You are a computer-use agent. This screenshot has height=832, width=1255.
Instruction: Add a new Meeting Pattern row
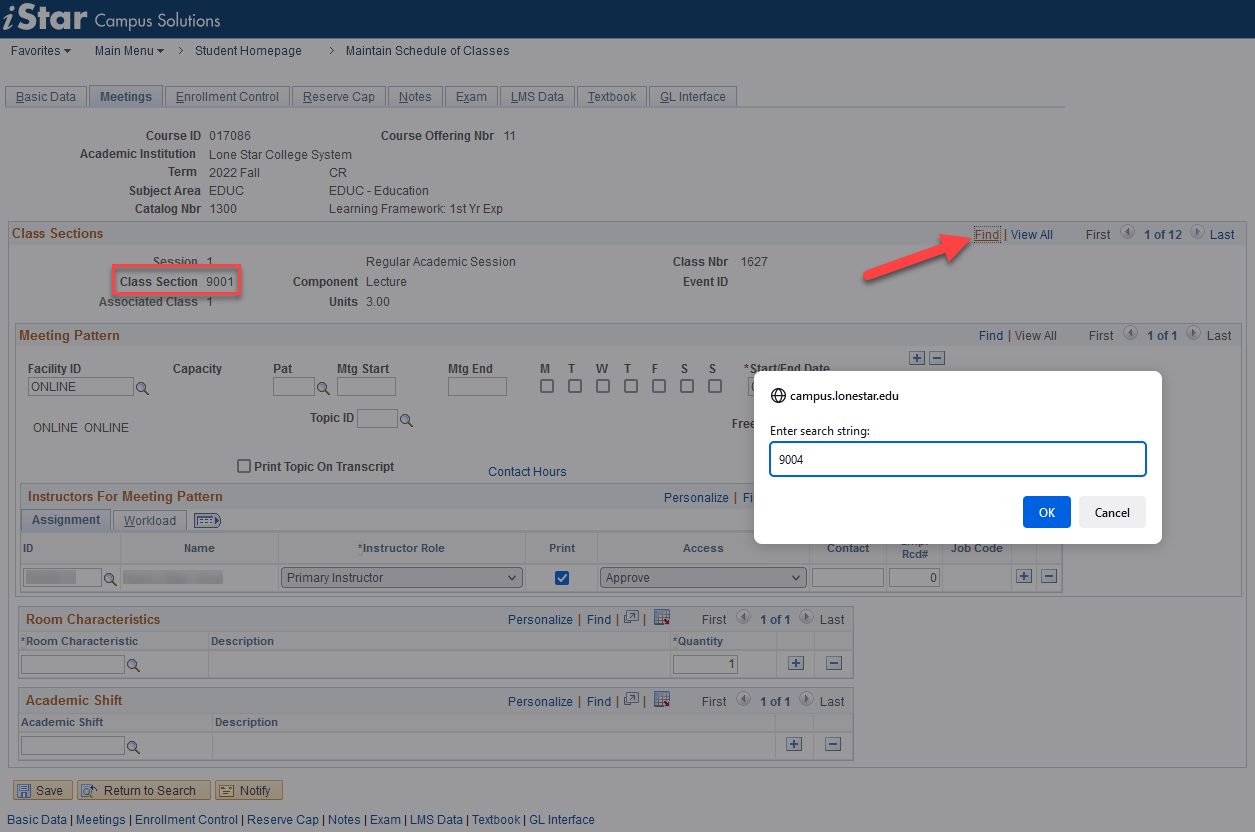pyautogui.click(x=917, y=358)
